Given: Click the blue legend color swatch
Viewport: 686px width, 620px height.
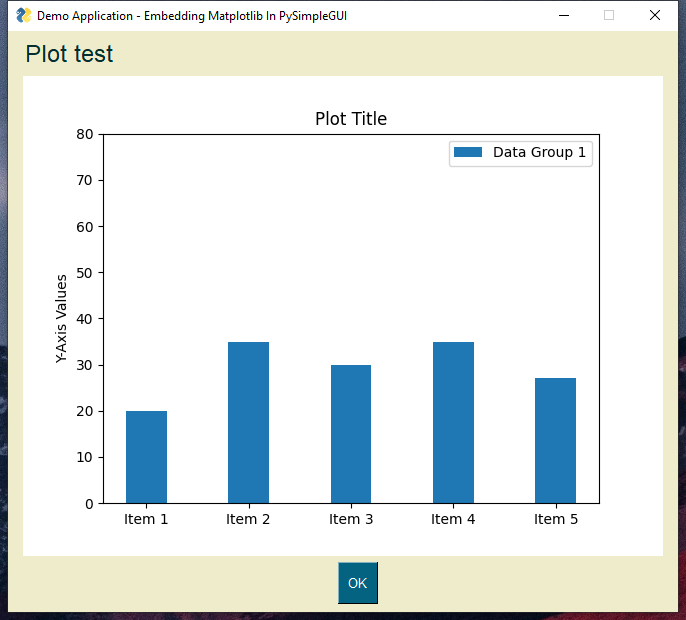Looking at the screenshot, I should point(468,152).
